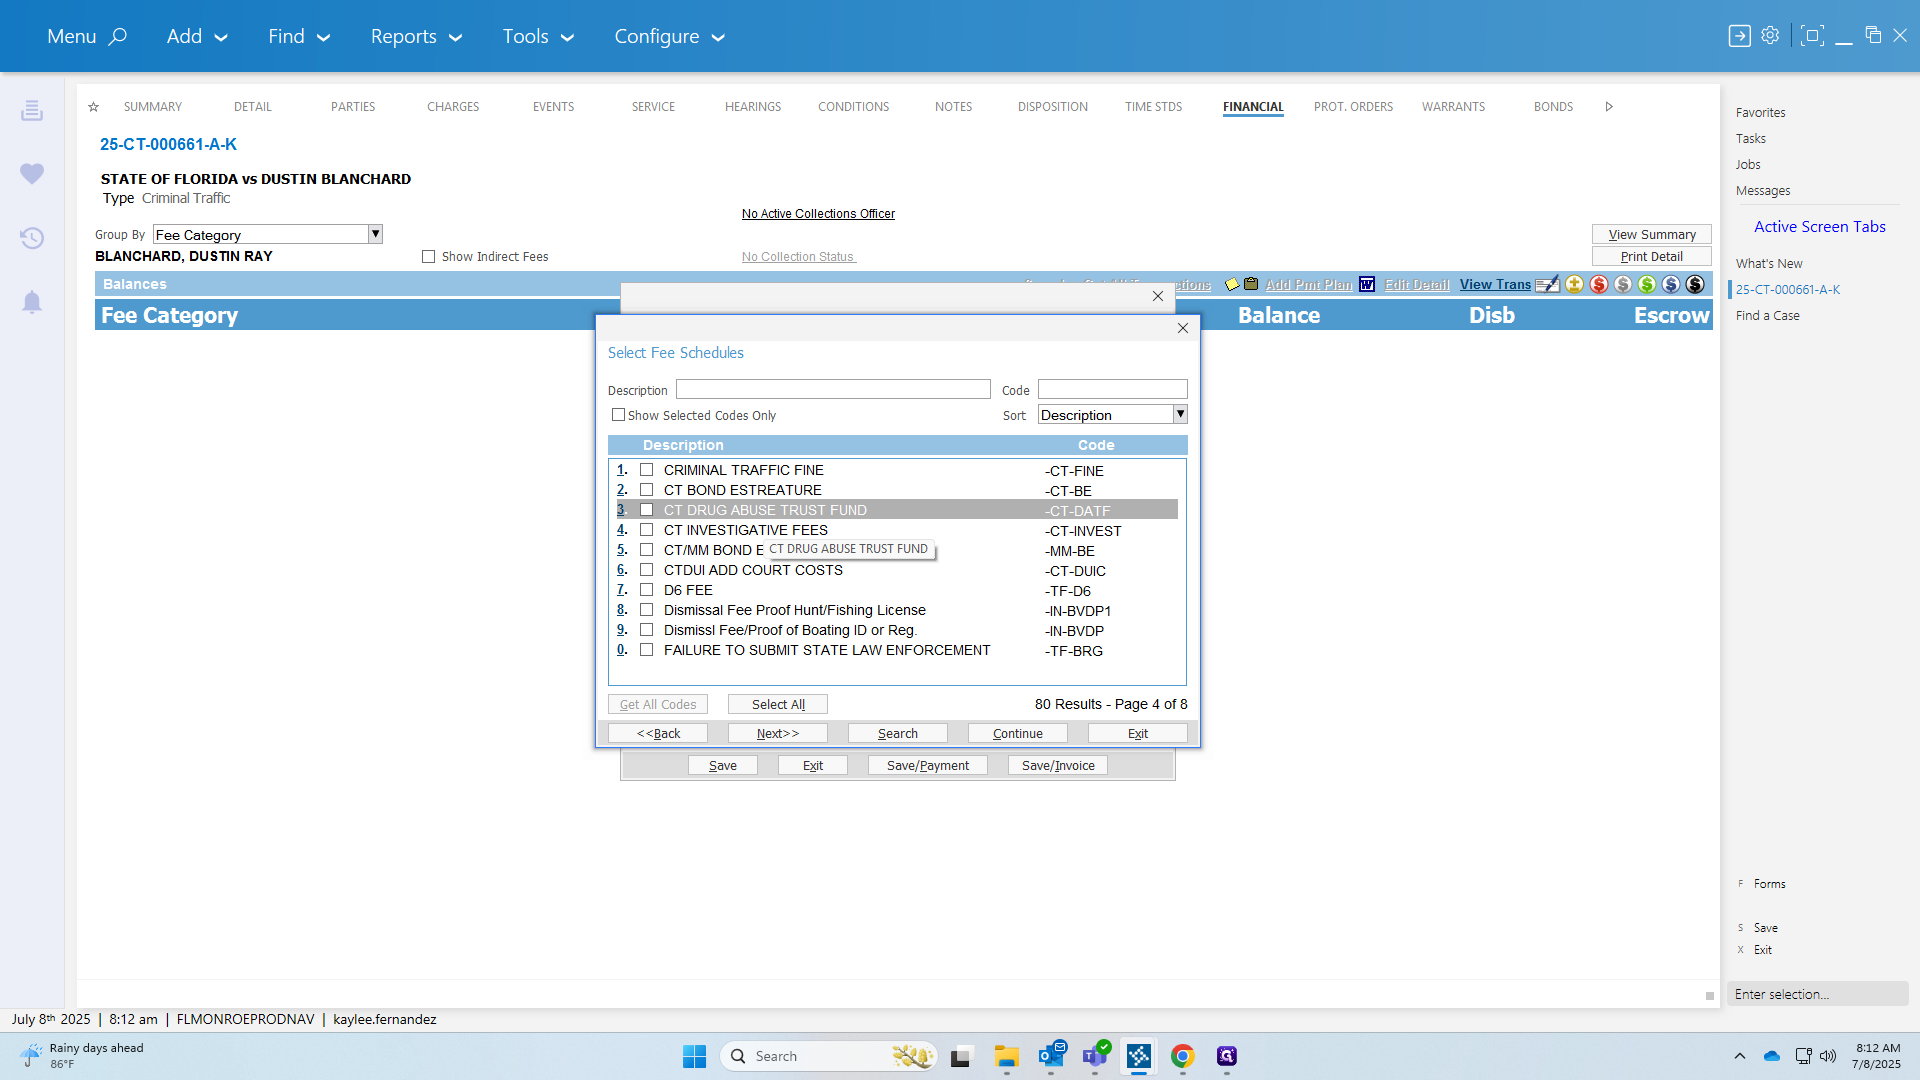Image resolution: width=1920 pixels, height=1080 pixels.
Task: Click the View Summary button
Action: click(x=1651, y=234)
